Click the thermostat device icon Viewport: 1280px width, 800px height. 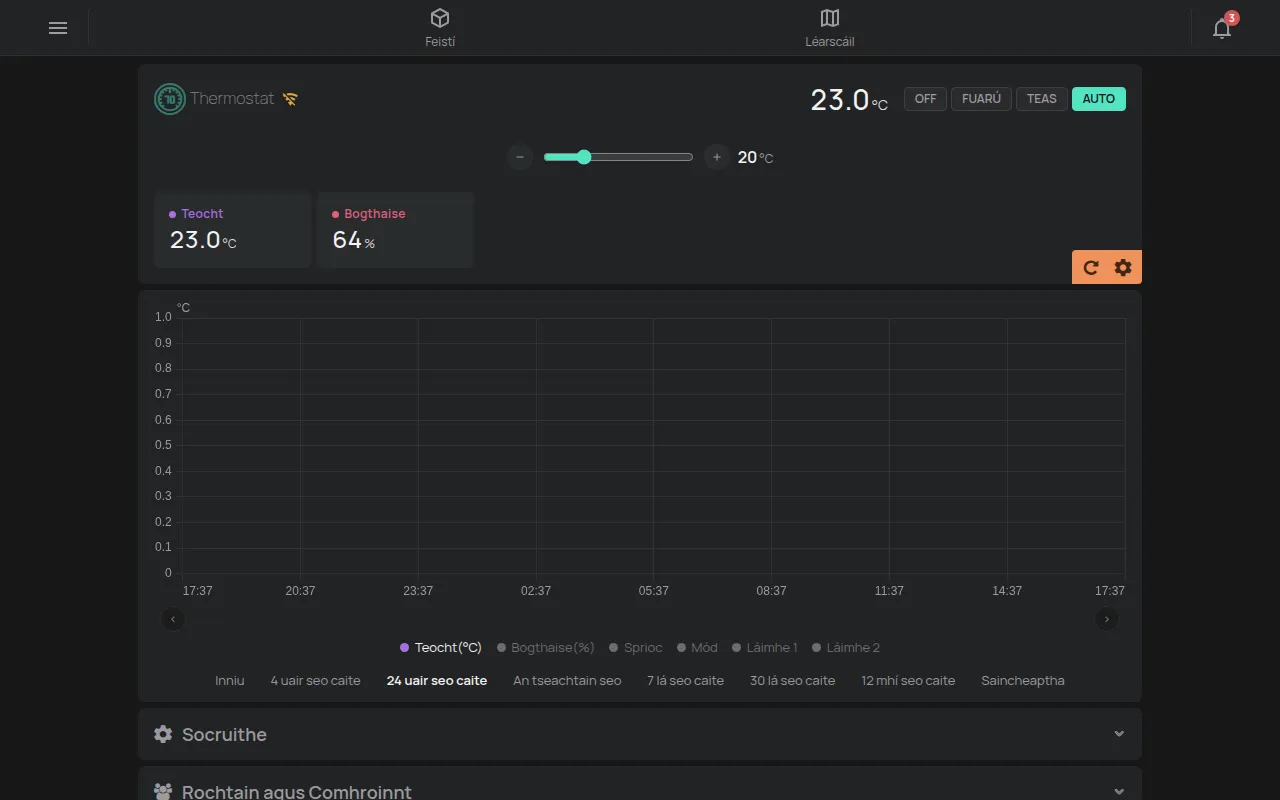[170, 99]
